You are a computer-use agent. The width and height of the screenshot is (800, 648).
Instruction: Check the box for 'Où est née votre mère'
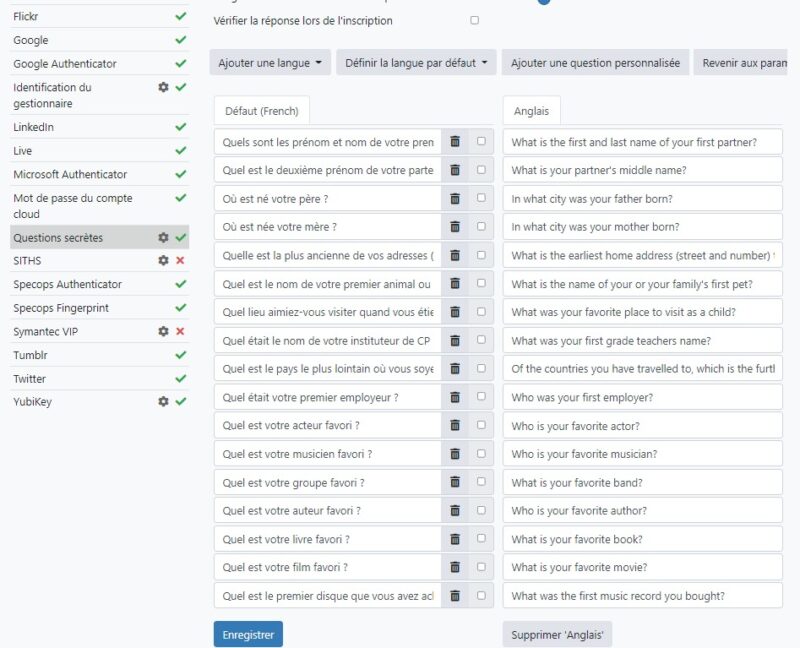481,226
